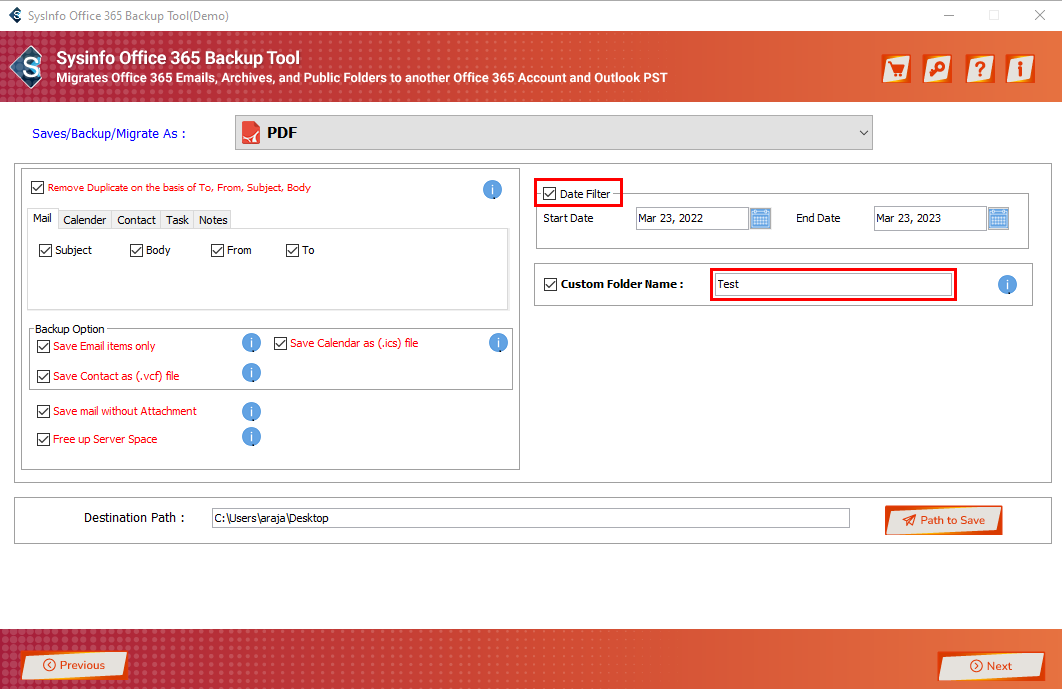
Task: Select the Contact tab
Action: point(136,220)
